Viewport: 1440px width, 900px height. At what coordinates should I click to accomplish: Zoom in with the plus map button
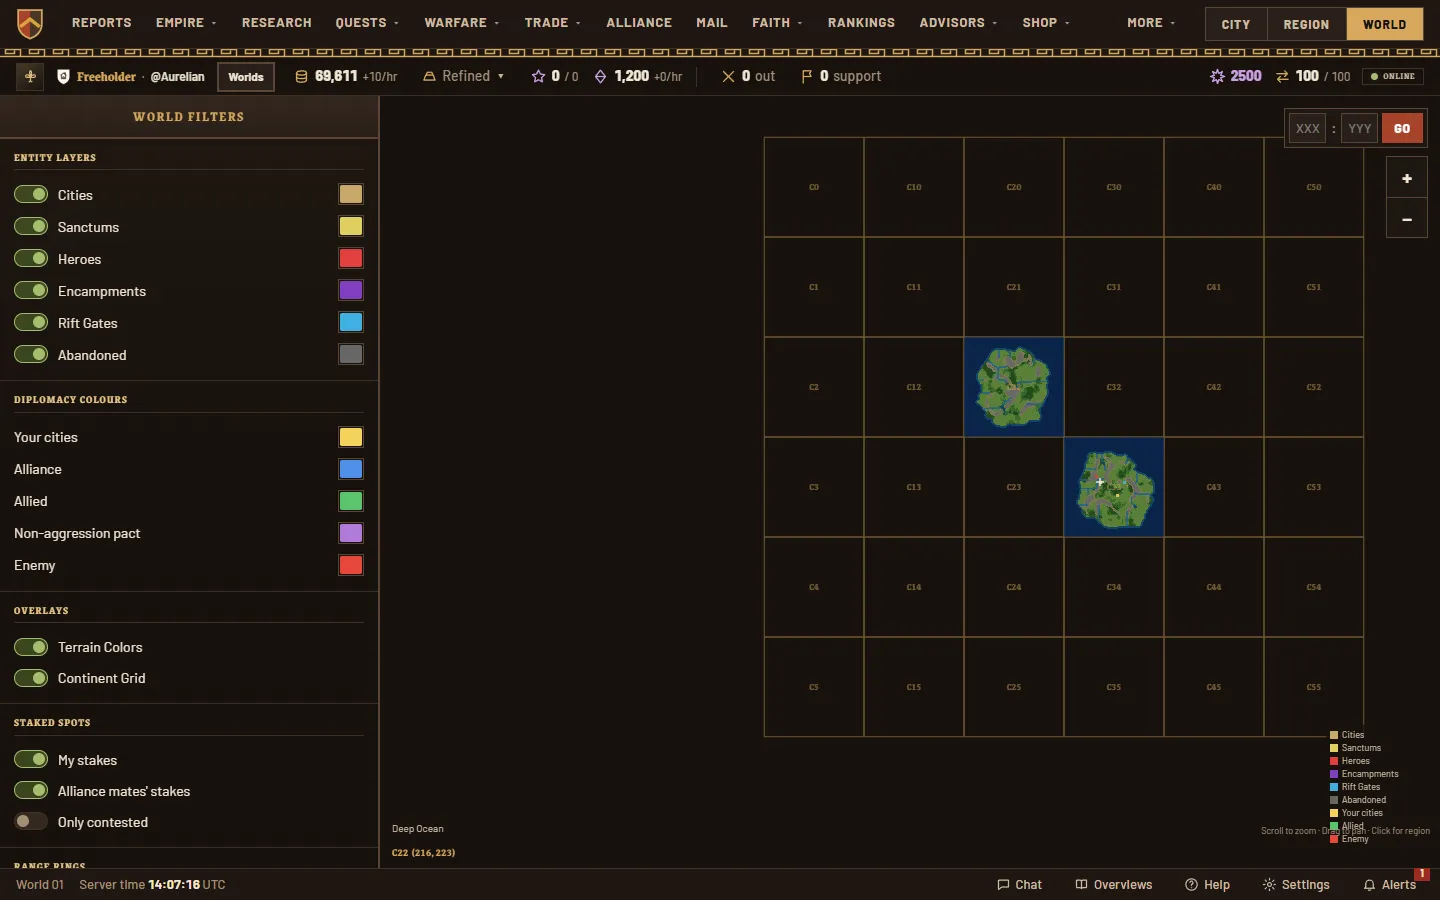(x=1406, y=178)
